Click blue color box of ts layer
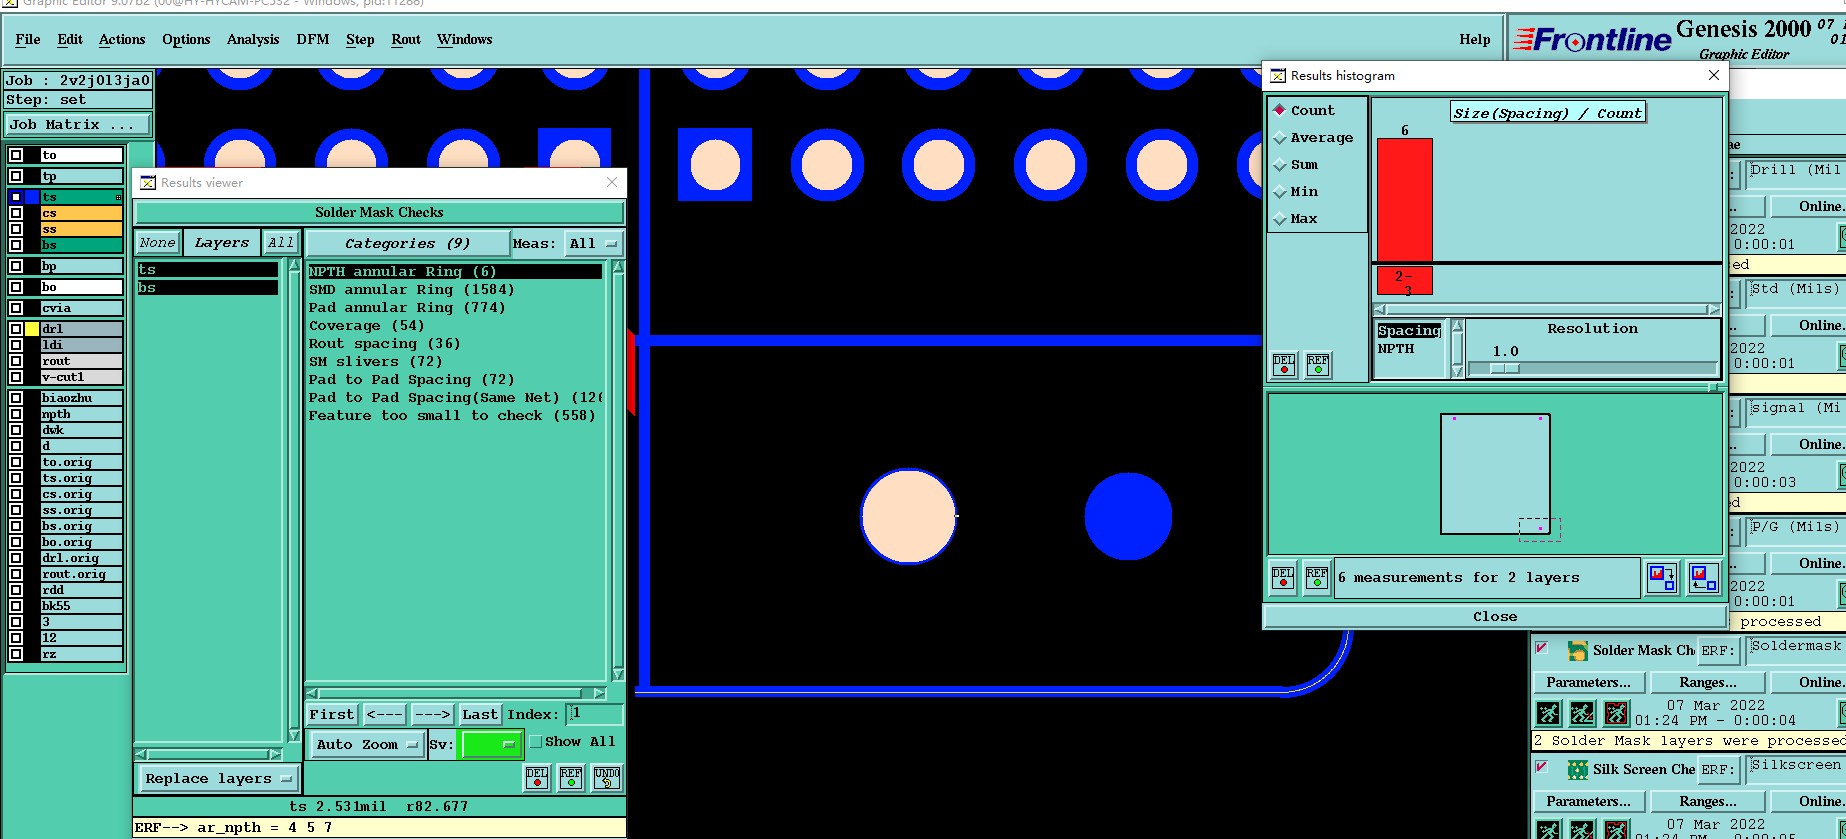1846x839 pixels. pos(32,197)
